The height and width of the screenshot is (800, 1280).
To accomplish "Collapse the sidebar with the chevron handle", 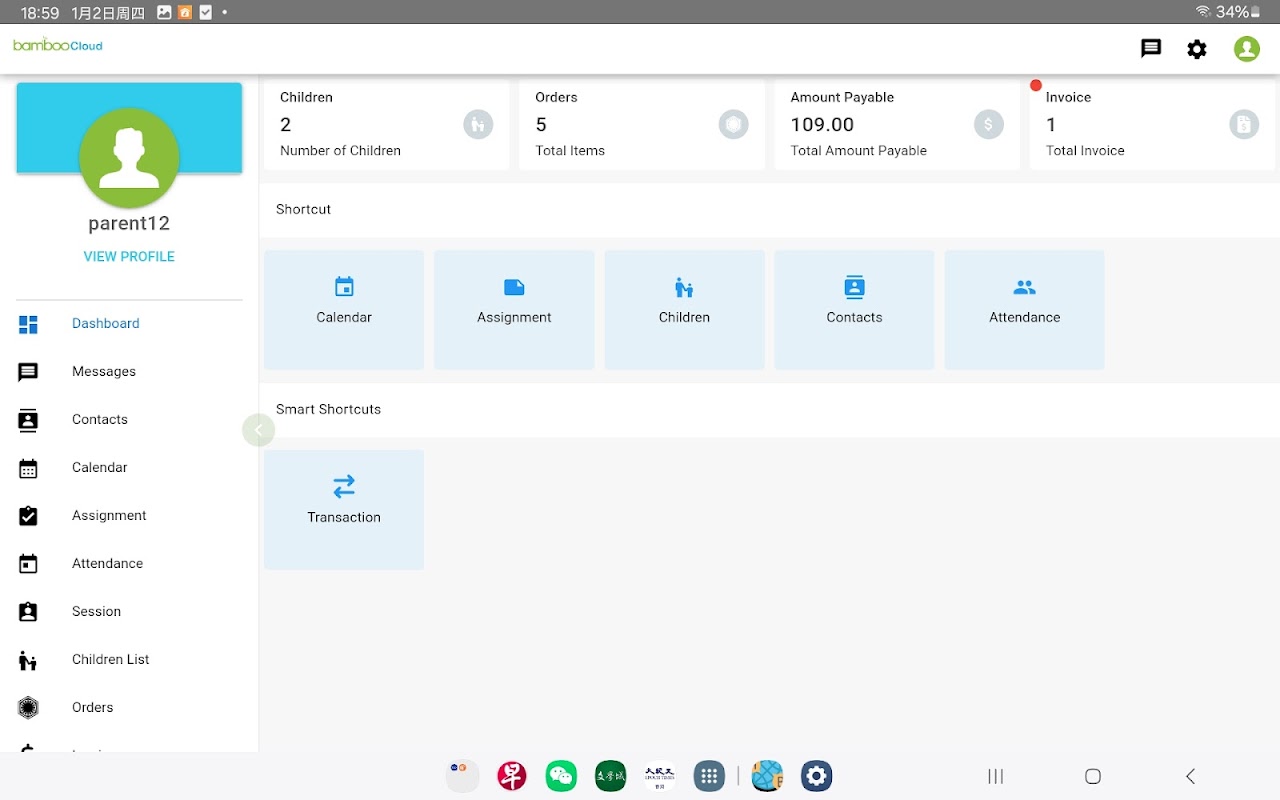I will tap(258, 430).
